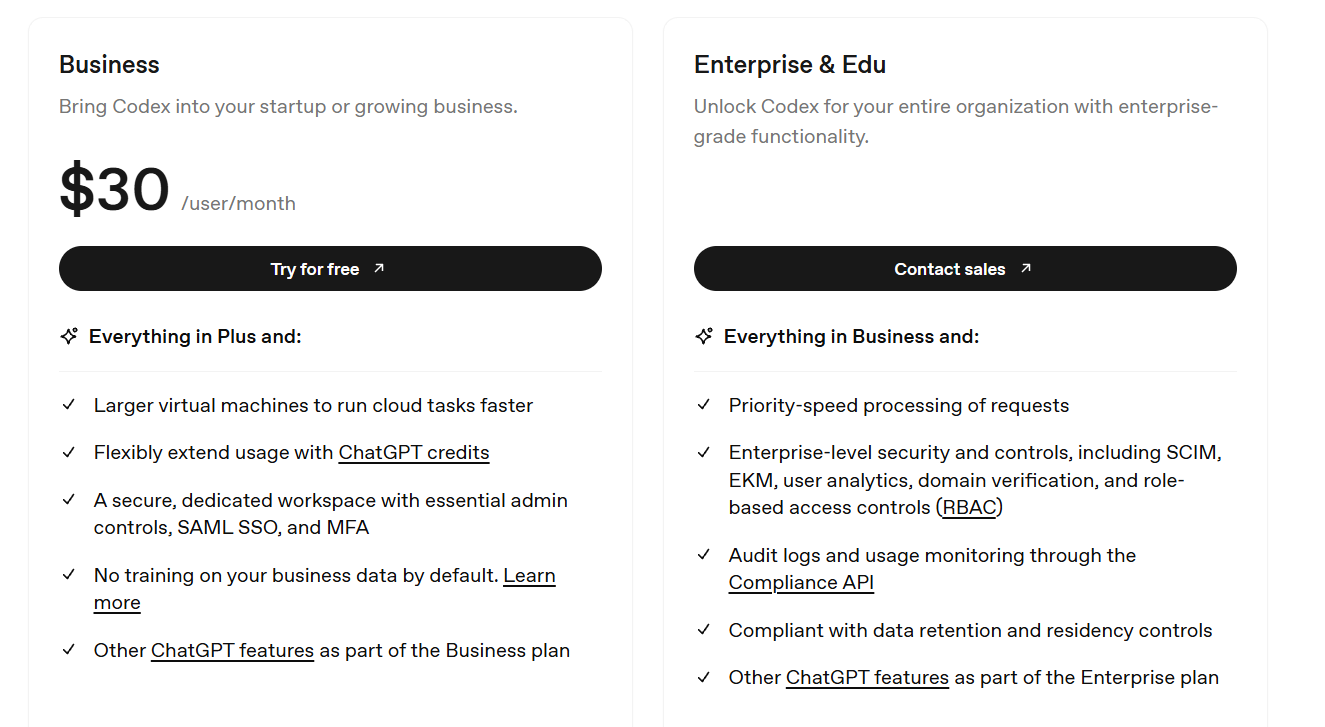
Task: Click checkmark beside No training on data
Action: coord(69,575)
